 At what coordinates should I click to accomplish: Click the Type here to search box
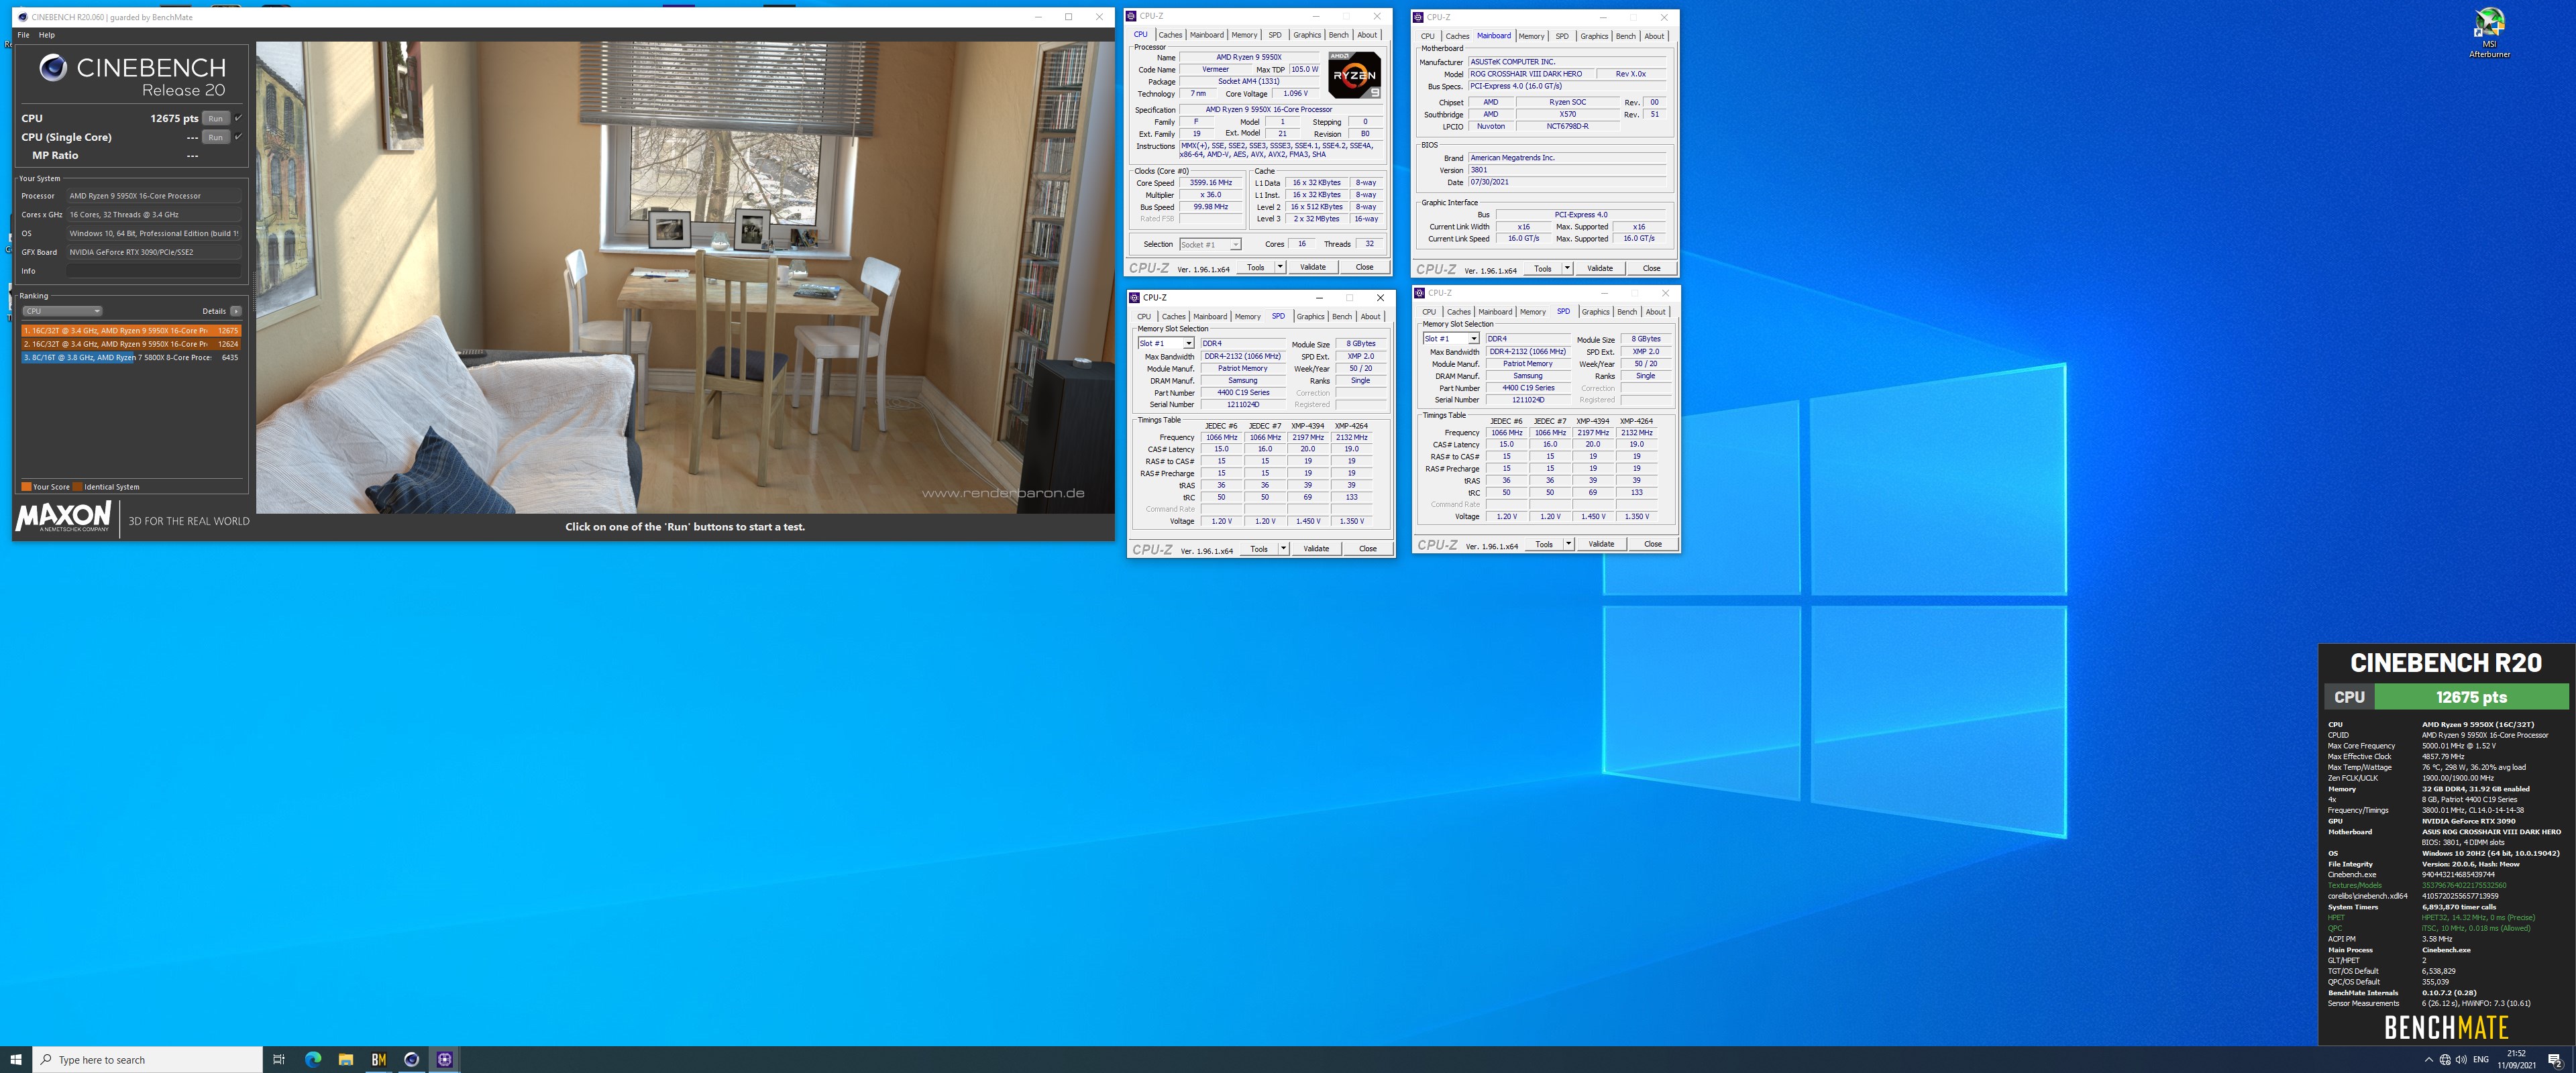pos(148,1059)
